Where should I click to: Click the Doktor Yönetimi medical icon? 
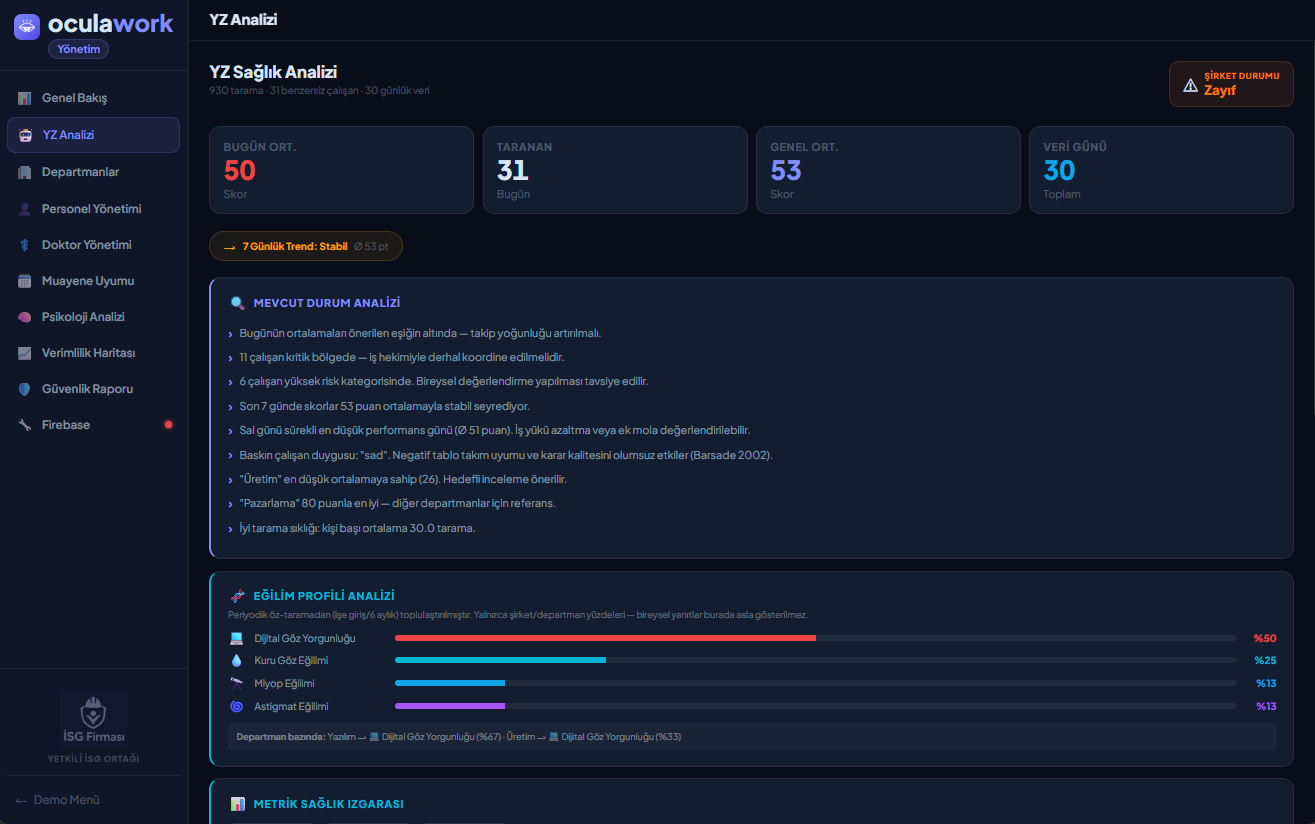[x=25, y=245]
